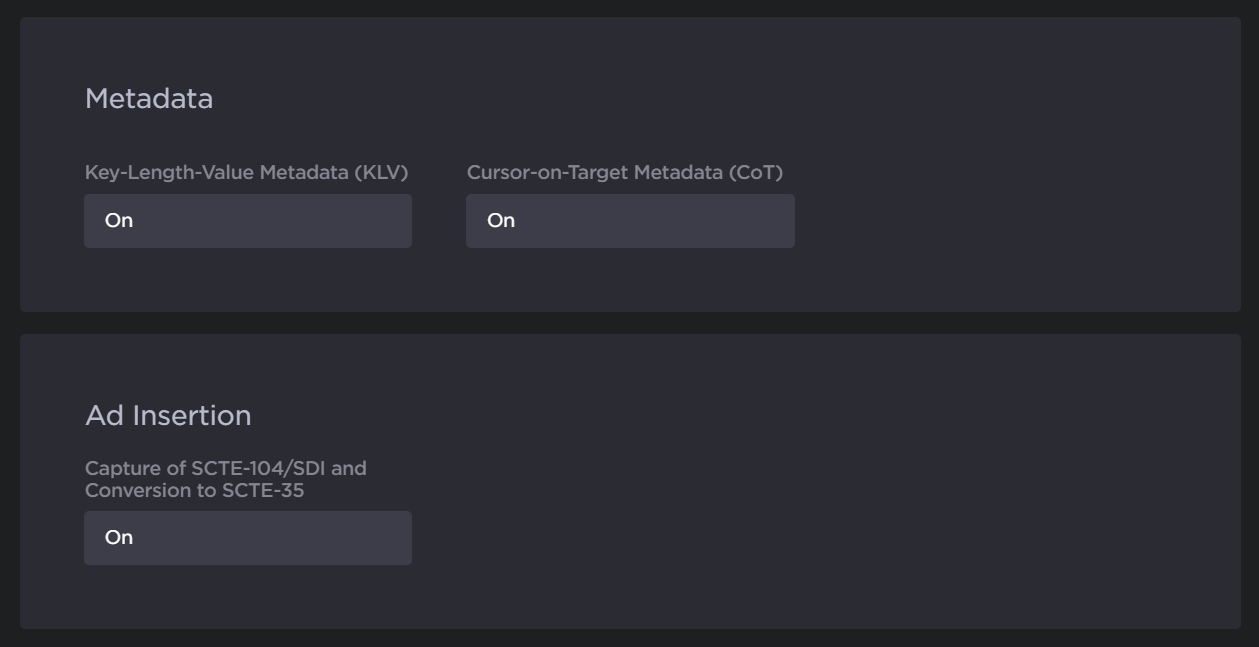
Task: Expand the SCTE-104/SDI capture setting dropdown
Action: point(247,538)
